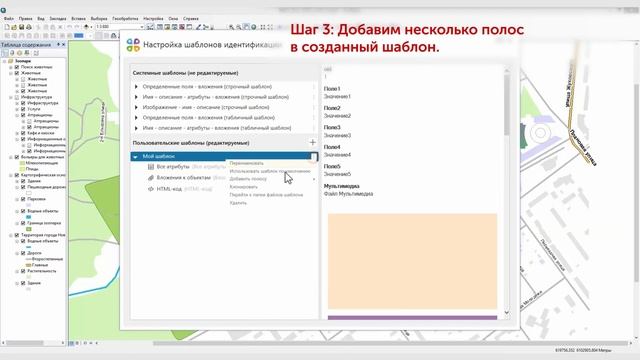The width and height of the screenshot is (640, 360).
Task: Expand last system template, табличный with name-description
Action: tap(136, 128)
